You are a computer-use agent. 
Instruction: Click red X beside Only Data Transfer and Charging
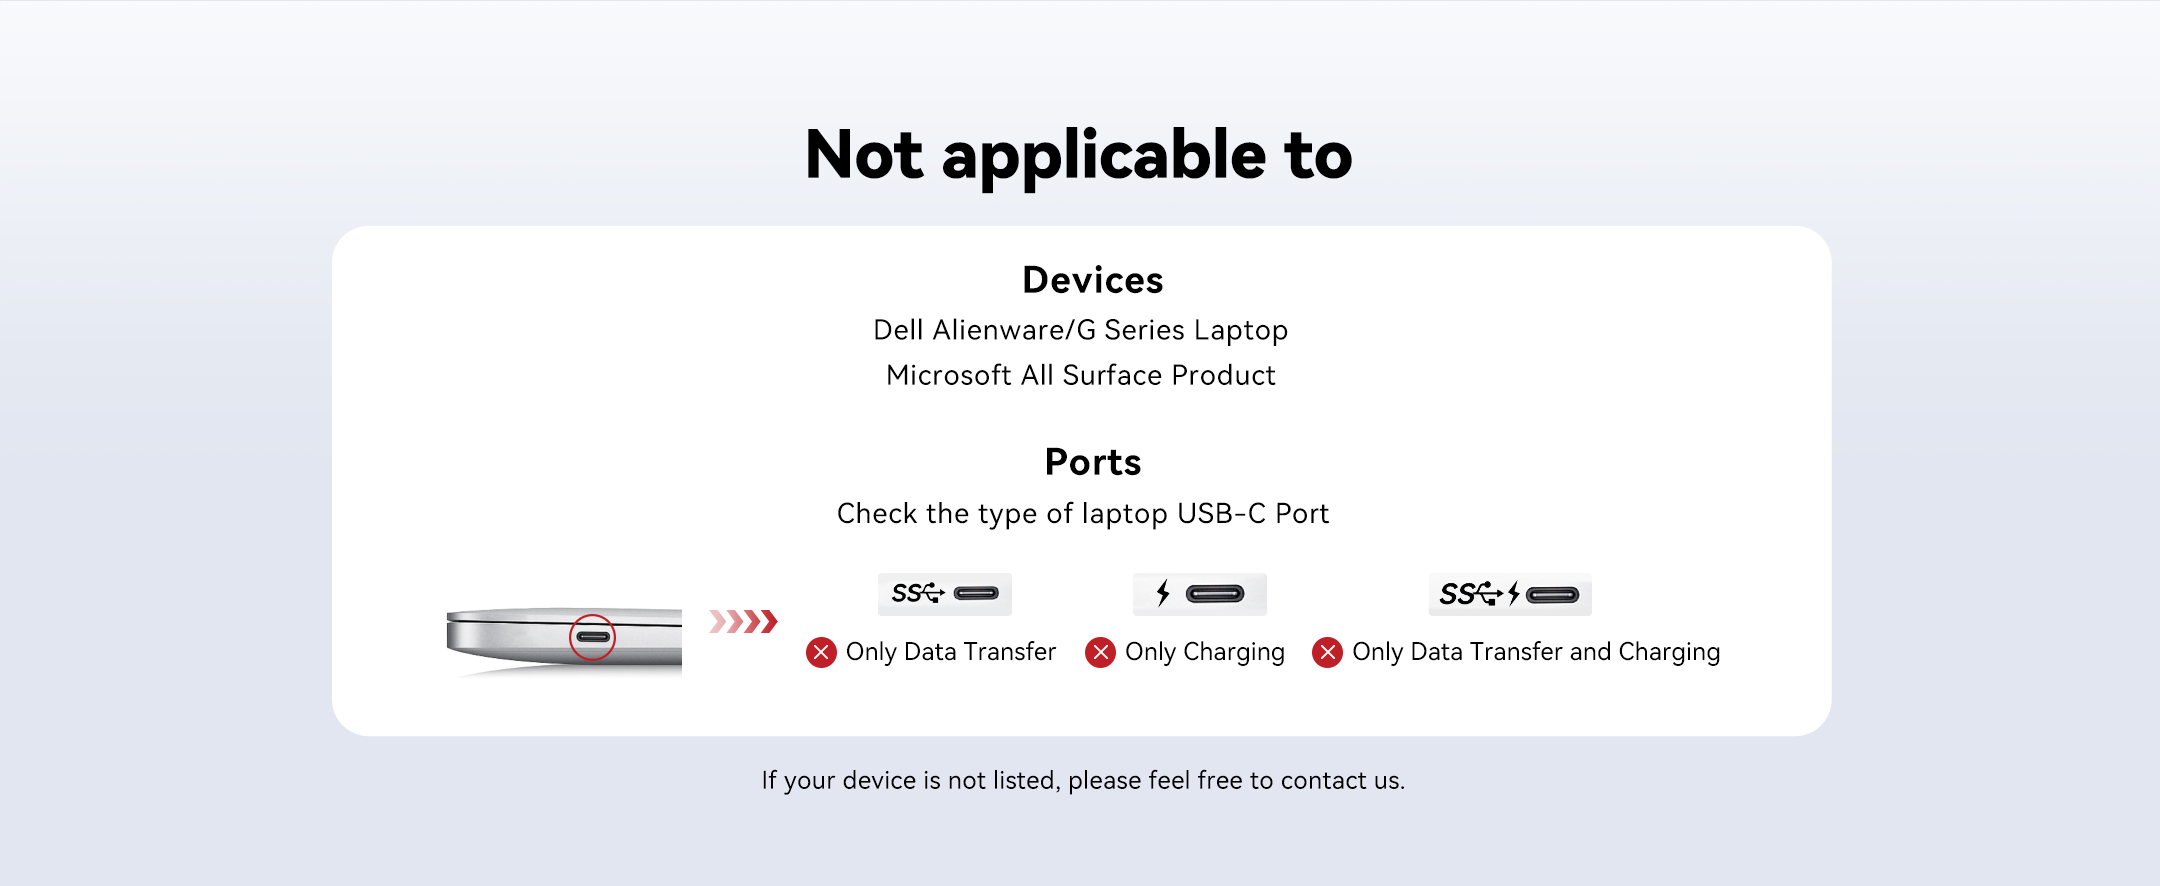(x=1327, y=653)
